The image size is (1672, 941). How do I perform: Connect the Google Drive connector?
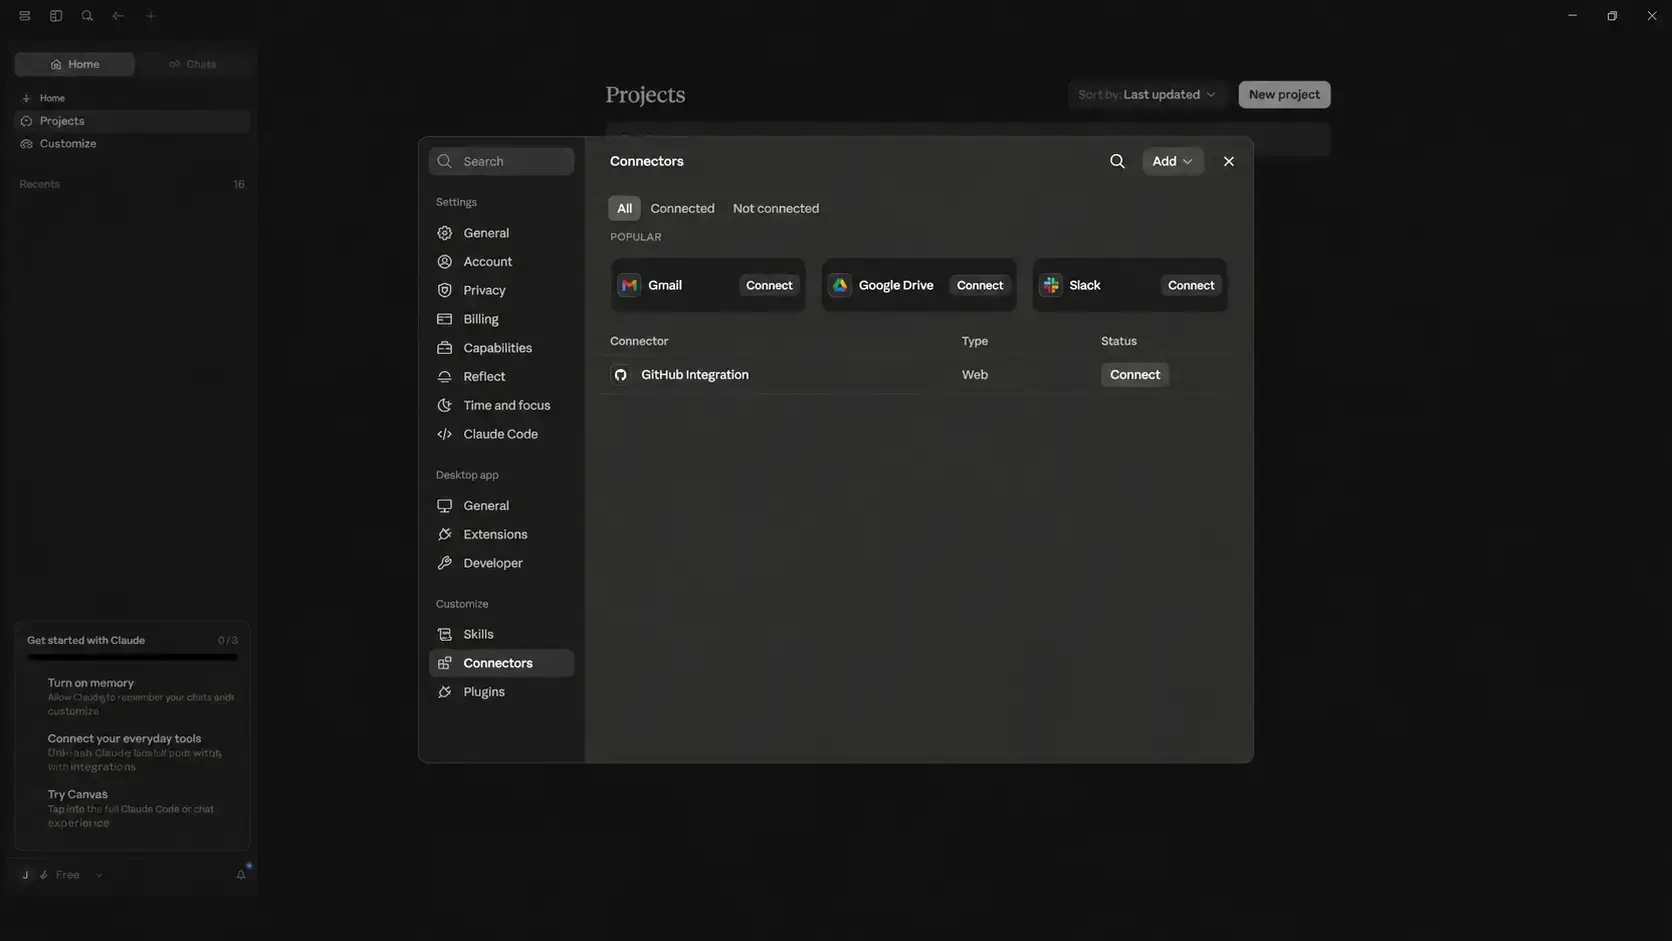click(x=980, y=285)
